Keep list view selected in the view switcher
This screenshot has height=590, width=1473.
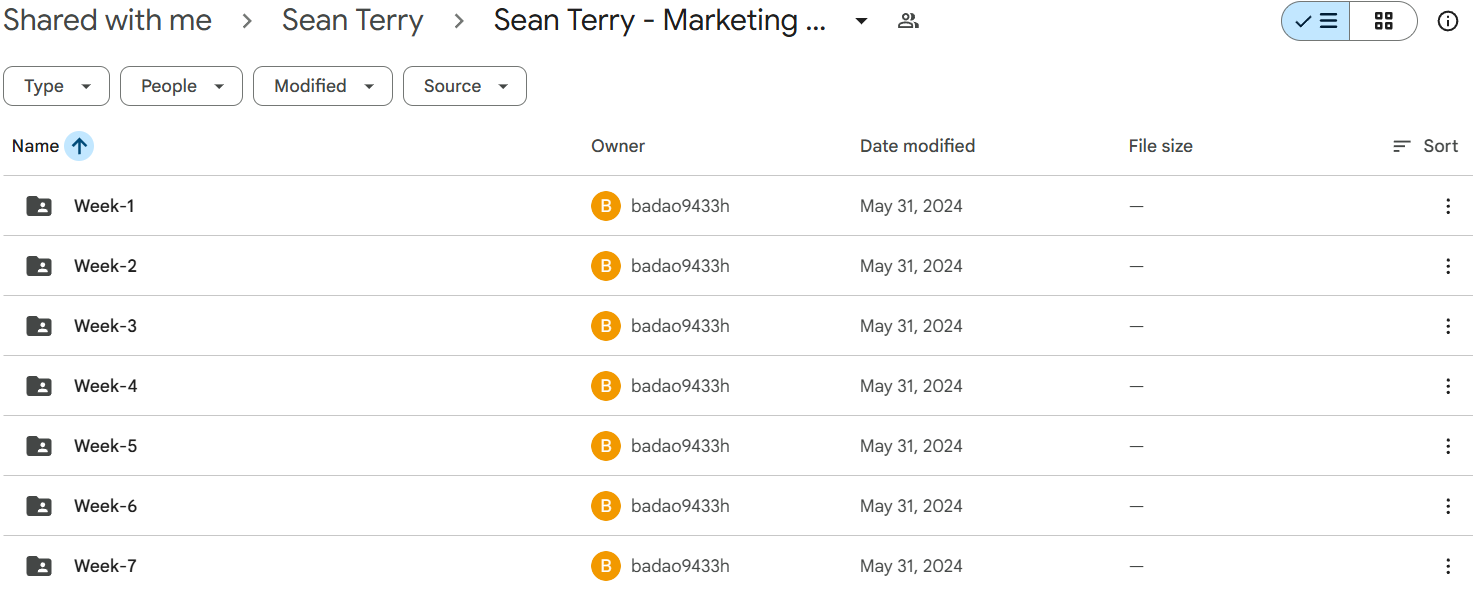click(1314, 20)
